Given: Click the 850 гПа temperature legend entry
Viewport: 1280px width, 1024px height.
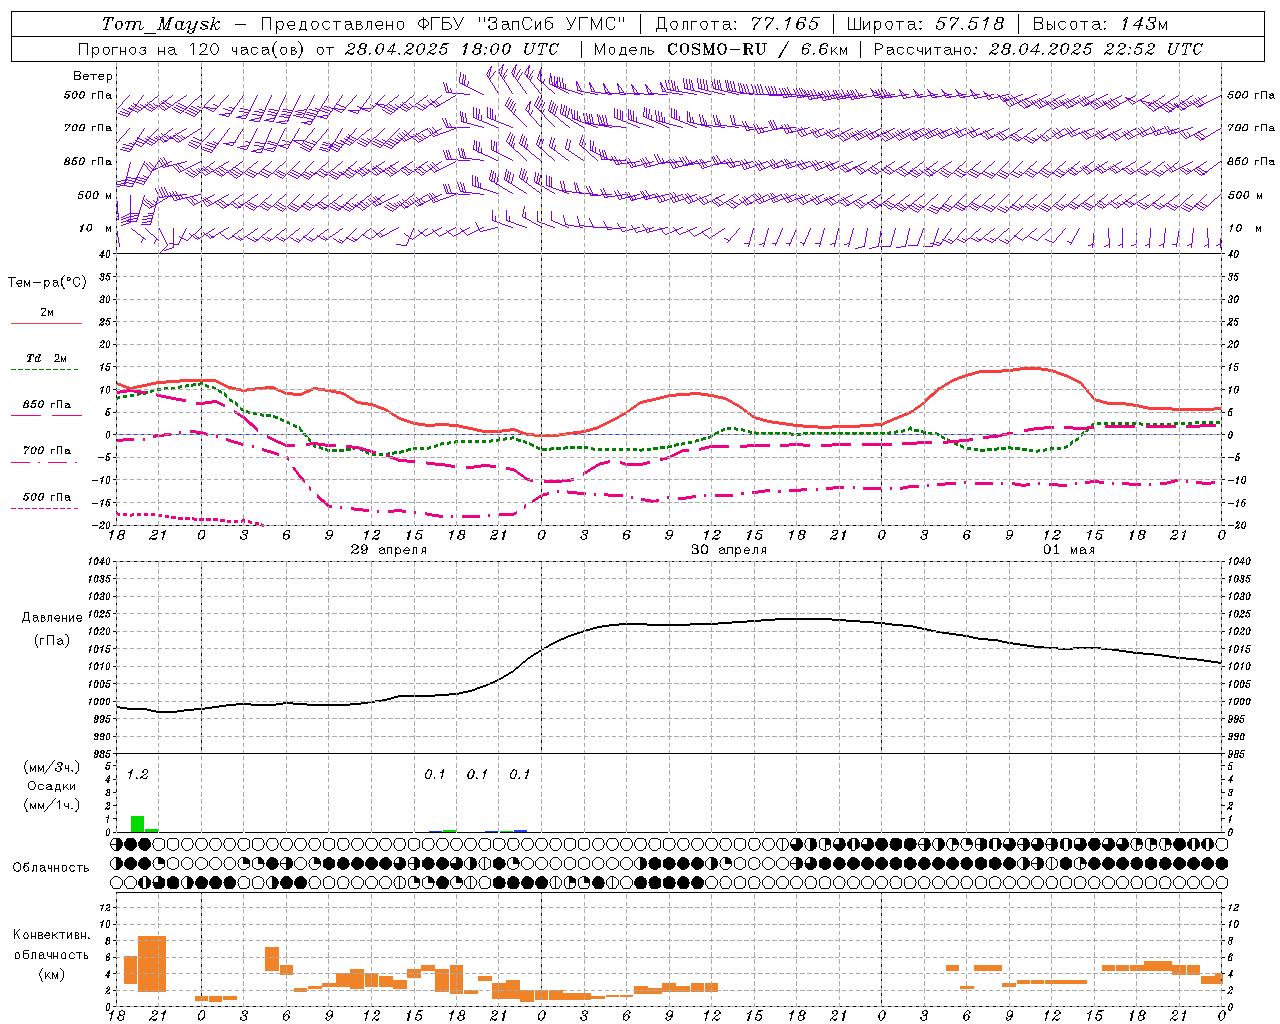Looking at the screenshot, I should coord(46,405).
